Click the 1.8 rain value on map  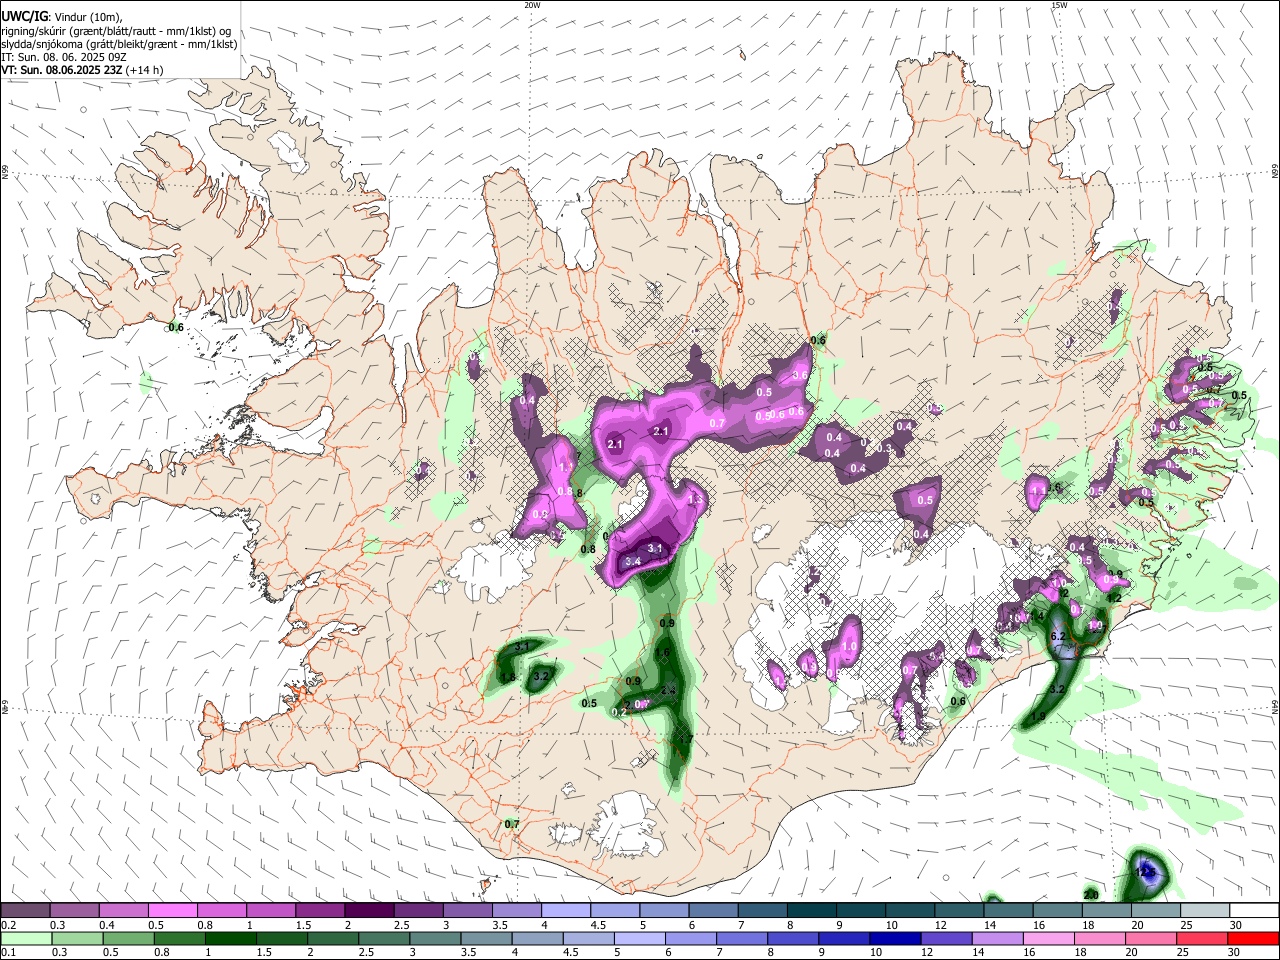pos(507,677)
